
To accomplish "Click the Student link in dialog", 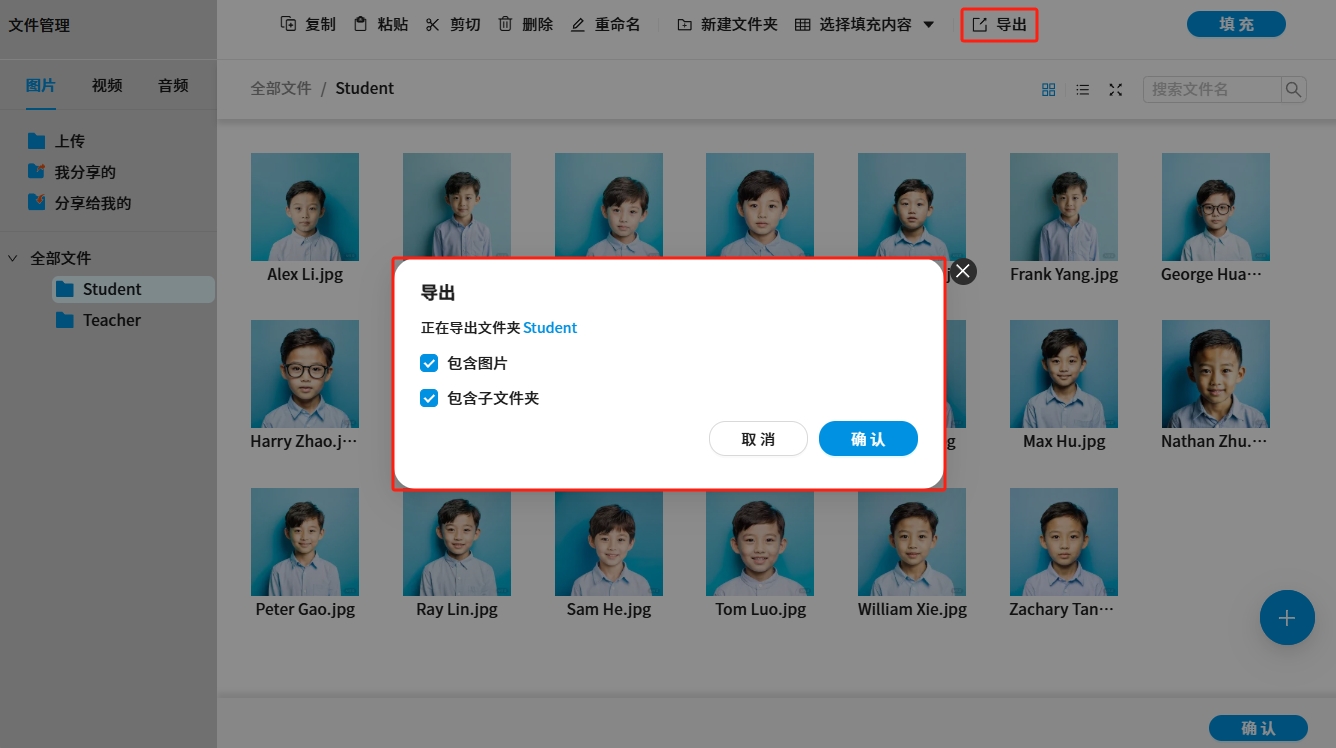I will tap(550, 327).
